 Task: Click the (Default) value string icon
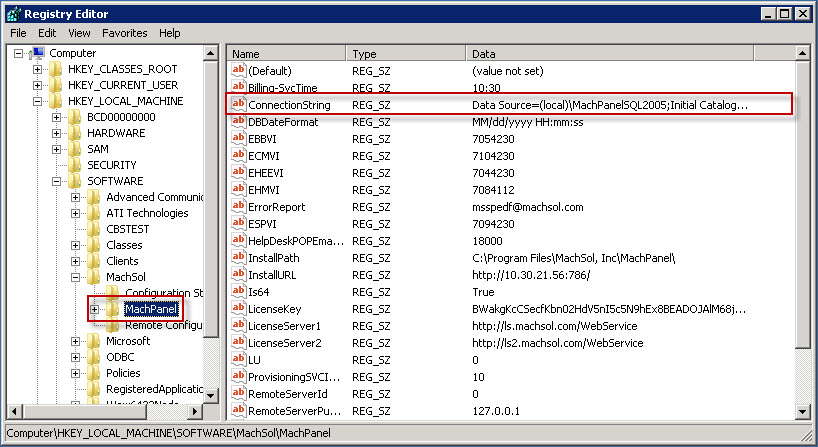[x=238, y=70]
